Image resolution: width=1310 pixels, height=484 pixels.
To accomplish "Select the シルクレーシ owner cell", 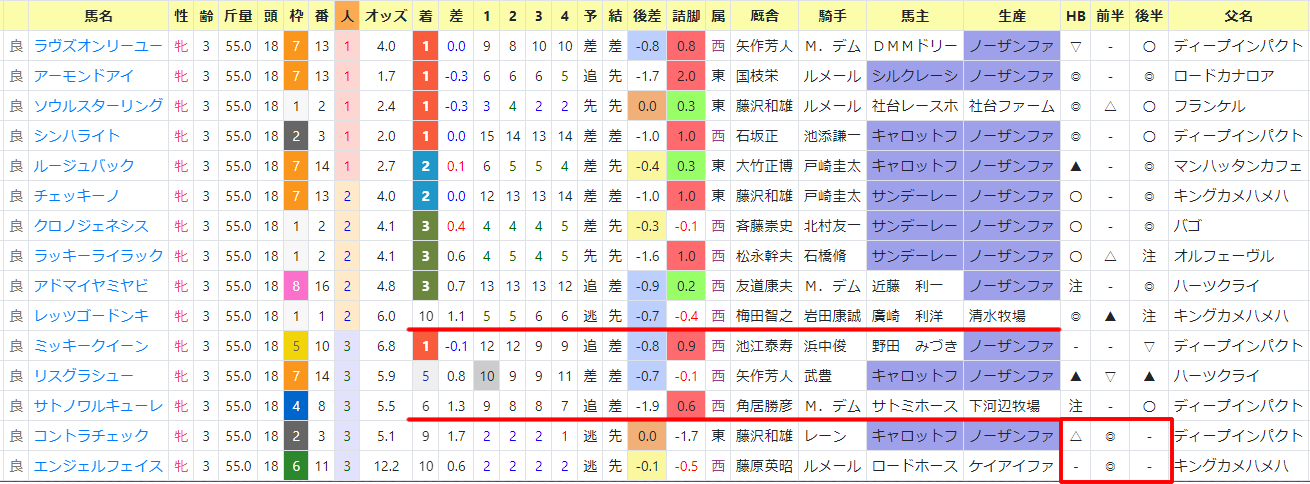I will click(x=915, y=76).
